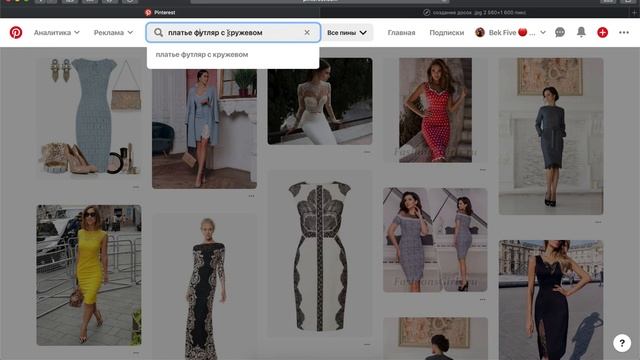Go to Главная
The height and width of the screenshot is (360, 640).
tap(401, 32)
